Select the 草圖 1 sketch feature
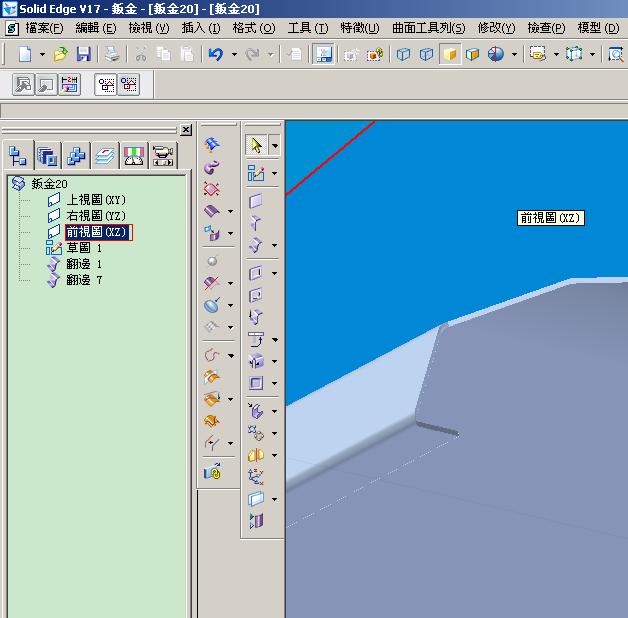 pos(84,248)
